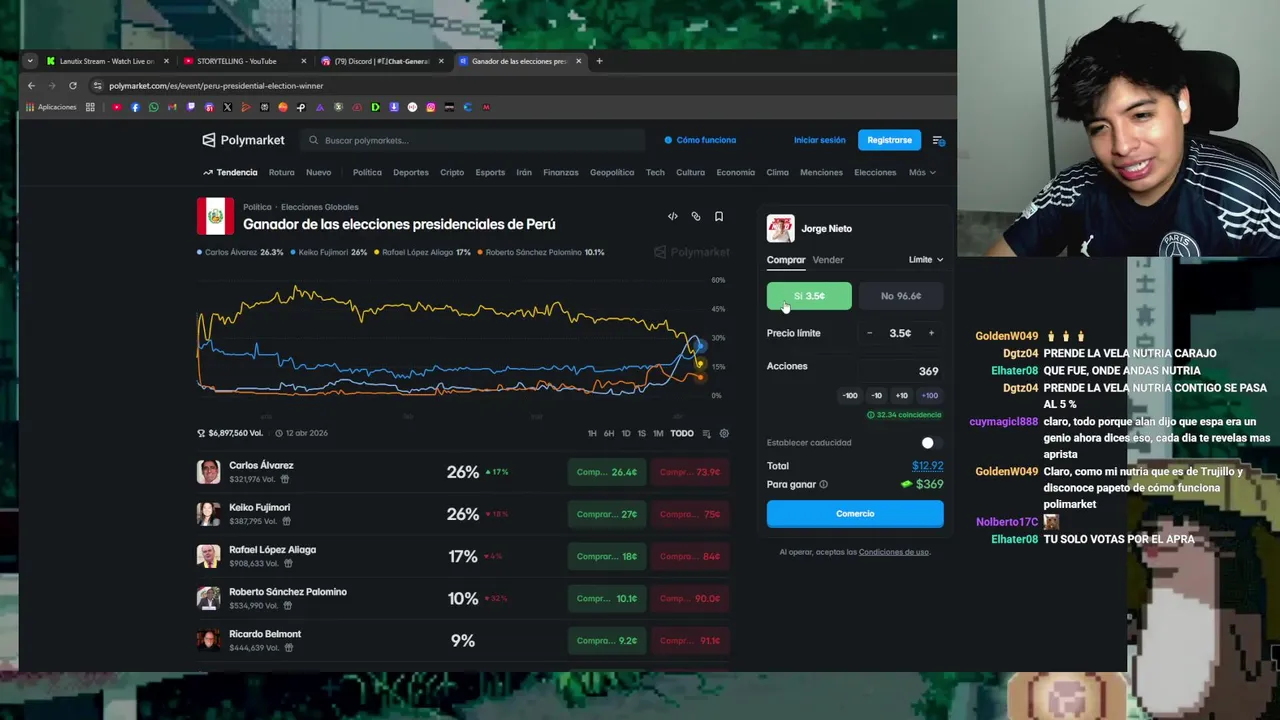The width and height of the screenshot is (1280, 720).
Task: Click the gift icon under Ricardo Belmont
Action: tap(288, 648)
